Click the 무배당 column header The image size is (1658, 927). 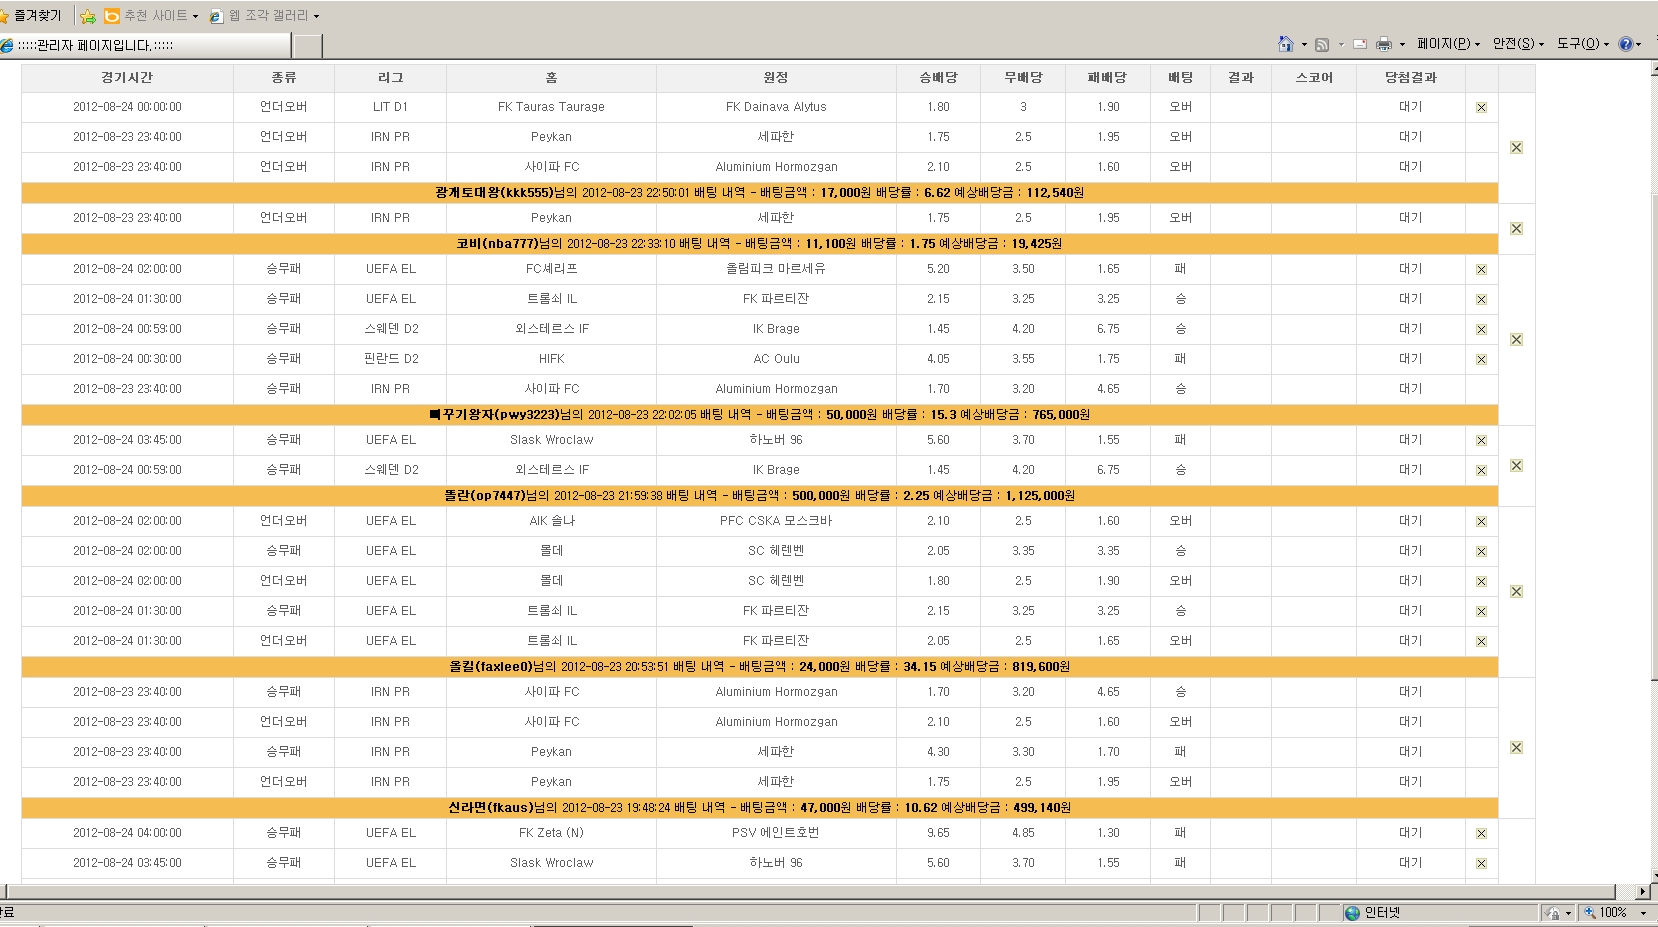tap(1024, 78)
